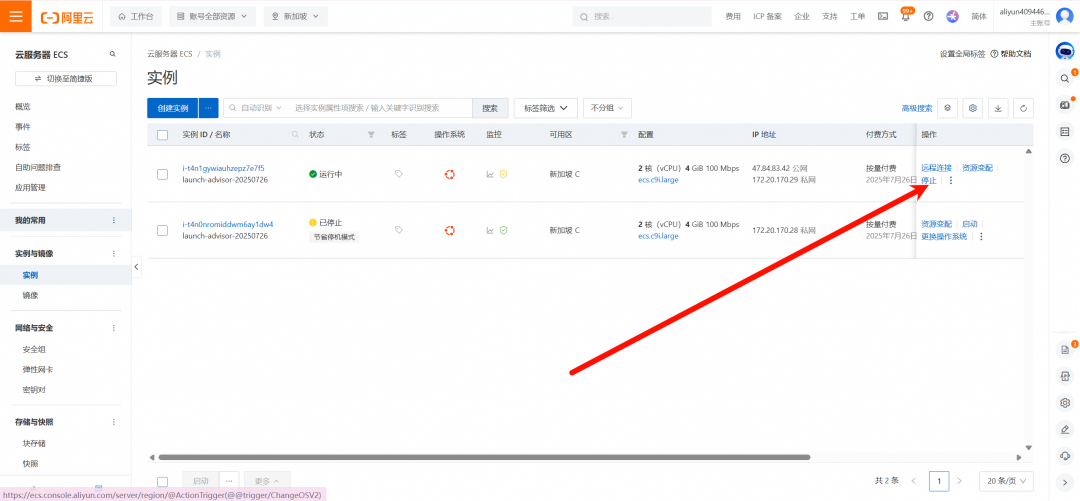
Task: Click 远程连接 for the running instance
Action: (x=936, y=167)
